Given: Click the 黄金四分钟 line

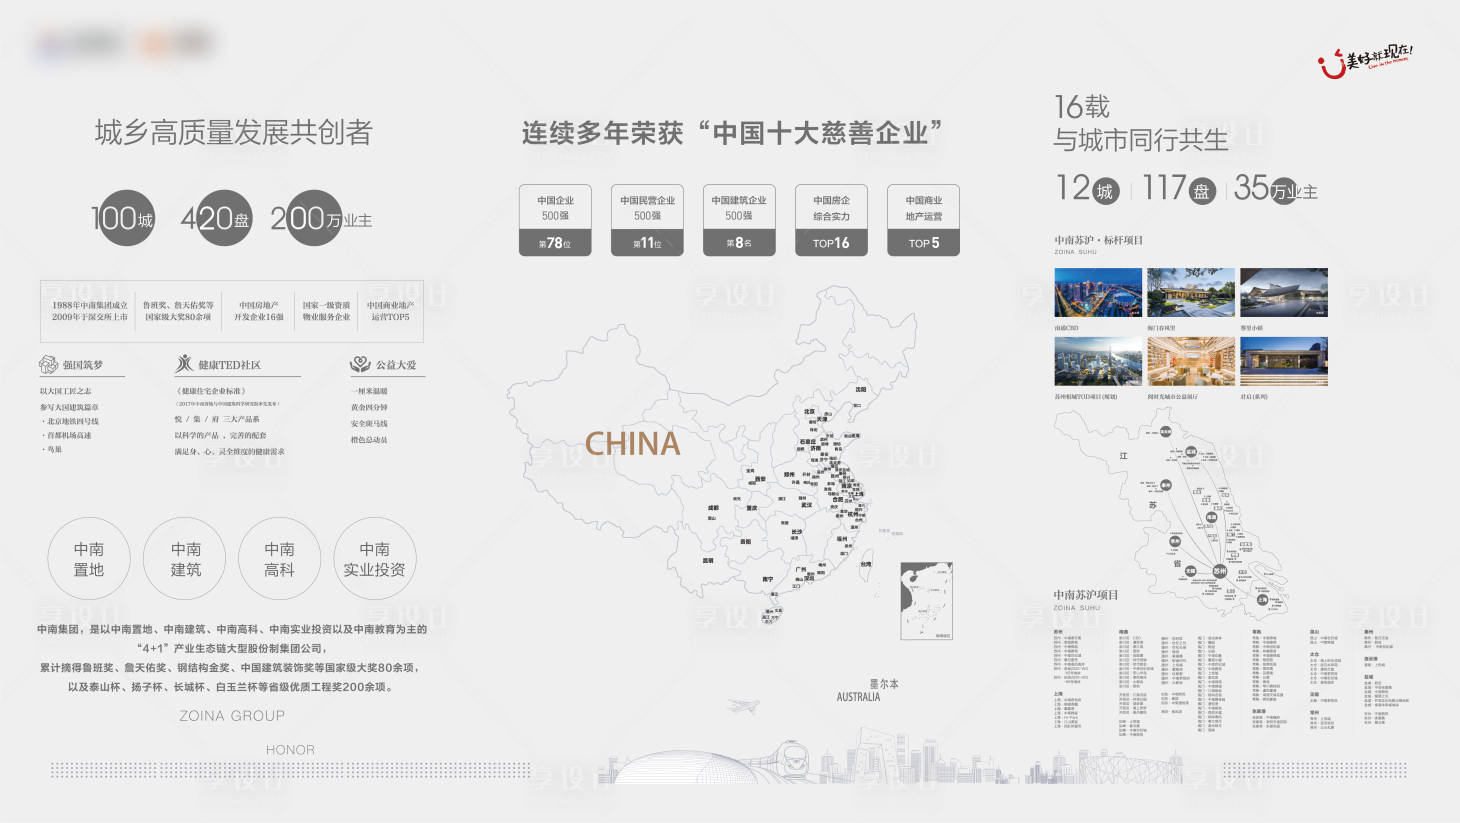Looking at the screenshot, I should [x=369, y=407].
